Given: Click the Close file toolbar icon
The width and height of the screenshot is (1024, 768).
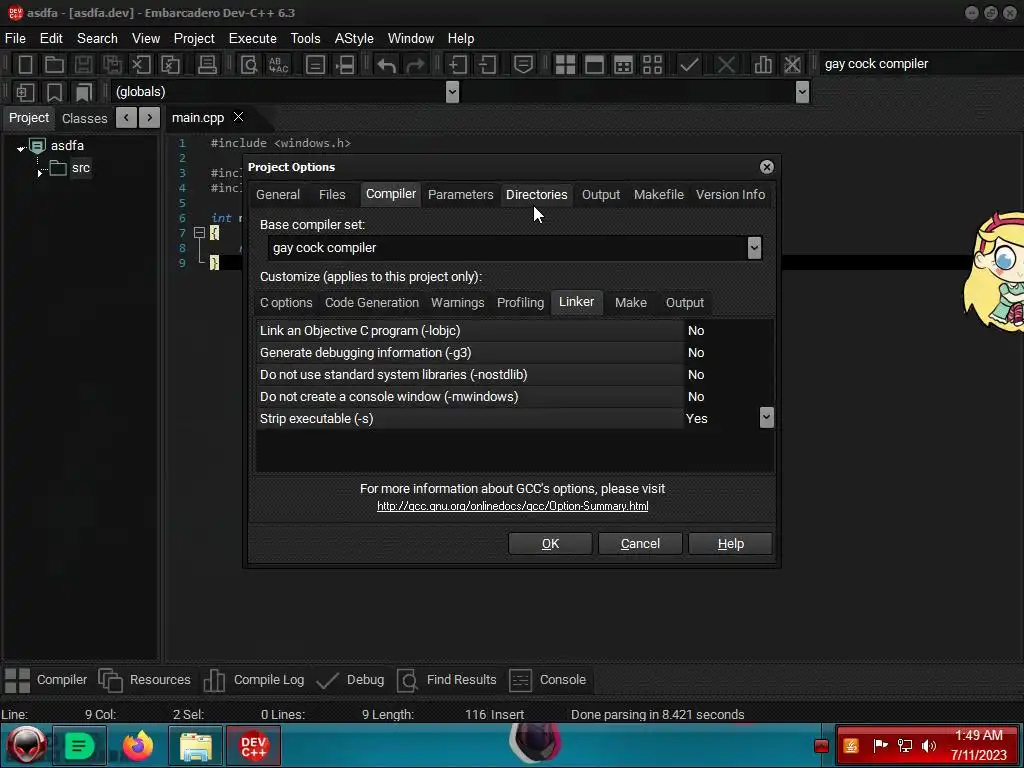Looking at the screenshot, I should [141, 65].
